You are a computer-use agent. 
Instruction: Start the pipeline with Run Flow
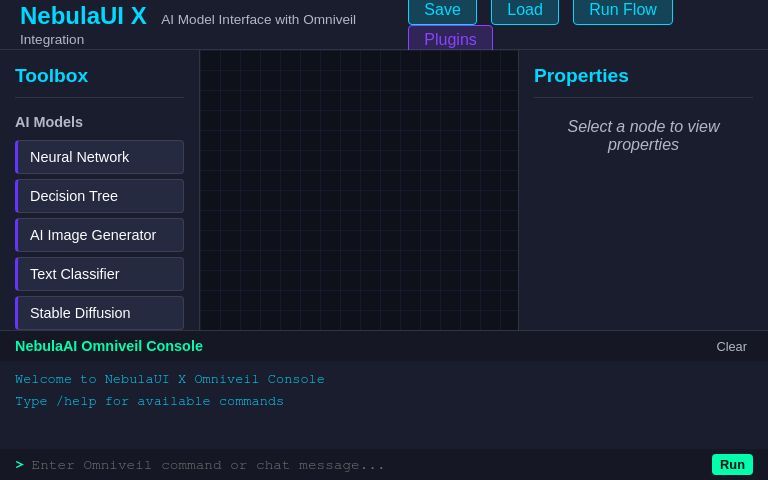(622, 10)
